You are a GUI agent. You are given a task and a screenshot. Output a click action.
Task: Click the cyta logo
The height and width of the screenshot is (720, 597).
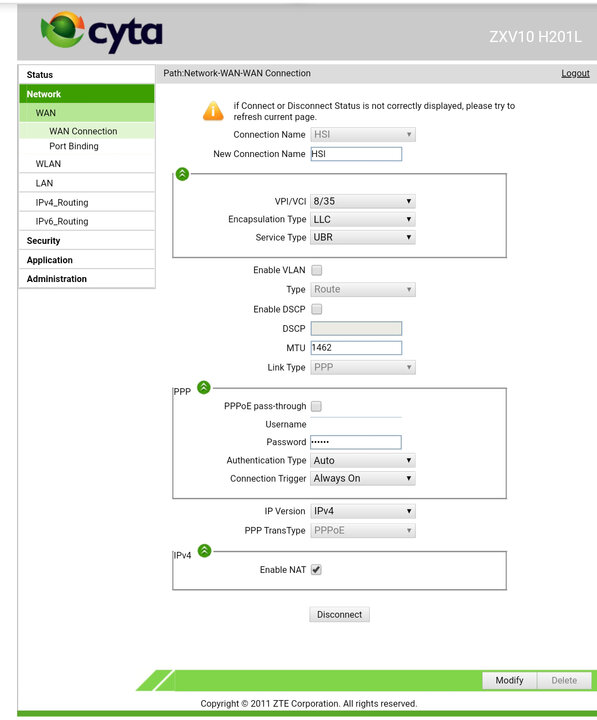pyautogui.click(x=101, y=32)
